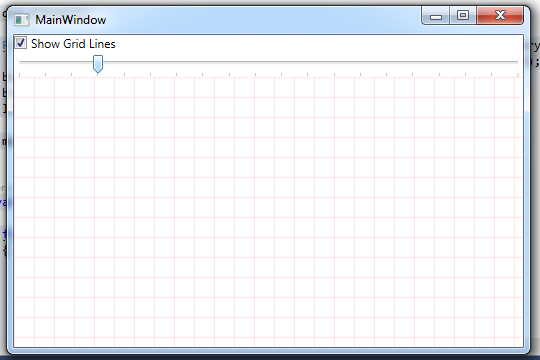Viewport: 540px width, 360px height.
Task: Click the MainWindow app icon in title bar
Action: point(21,20)
